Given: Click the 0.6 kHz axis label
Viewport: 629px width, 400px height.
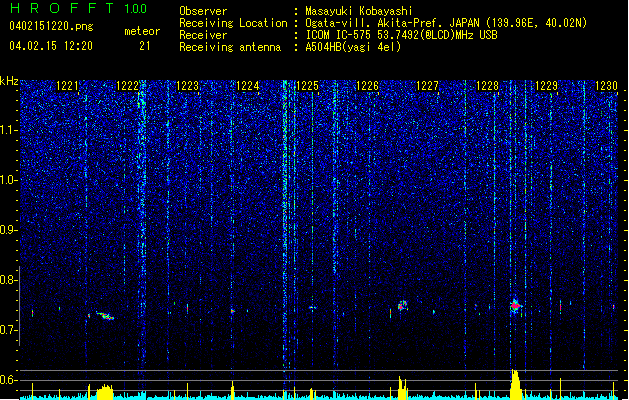Looking at the screenshot, I should click(9, 380).
